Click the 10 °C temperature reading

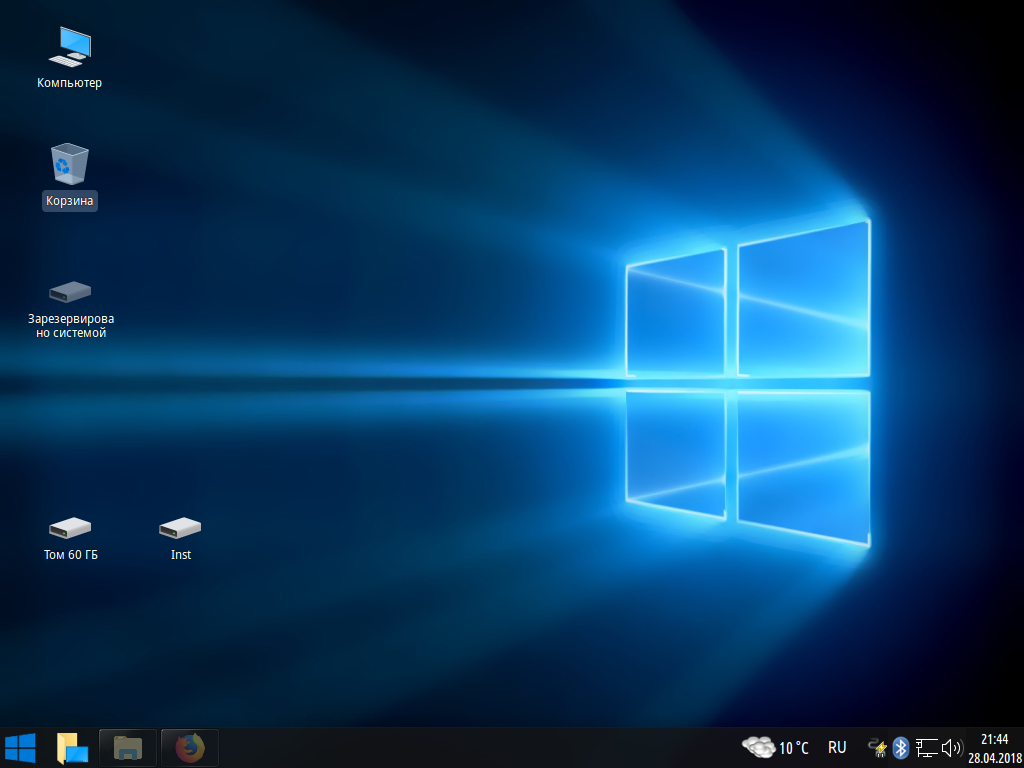coord(794,748)
